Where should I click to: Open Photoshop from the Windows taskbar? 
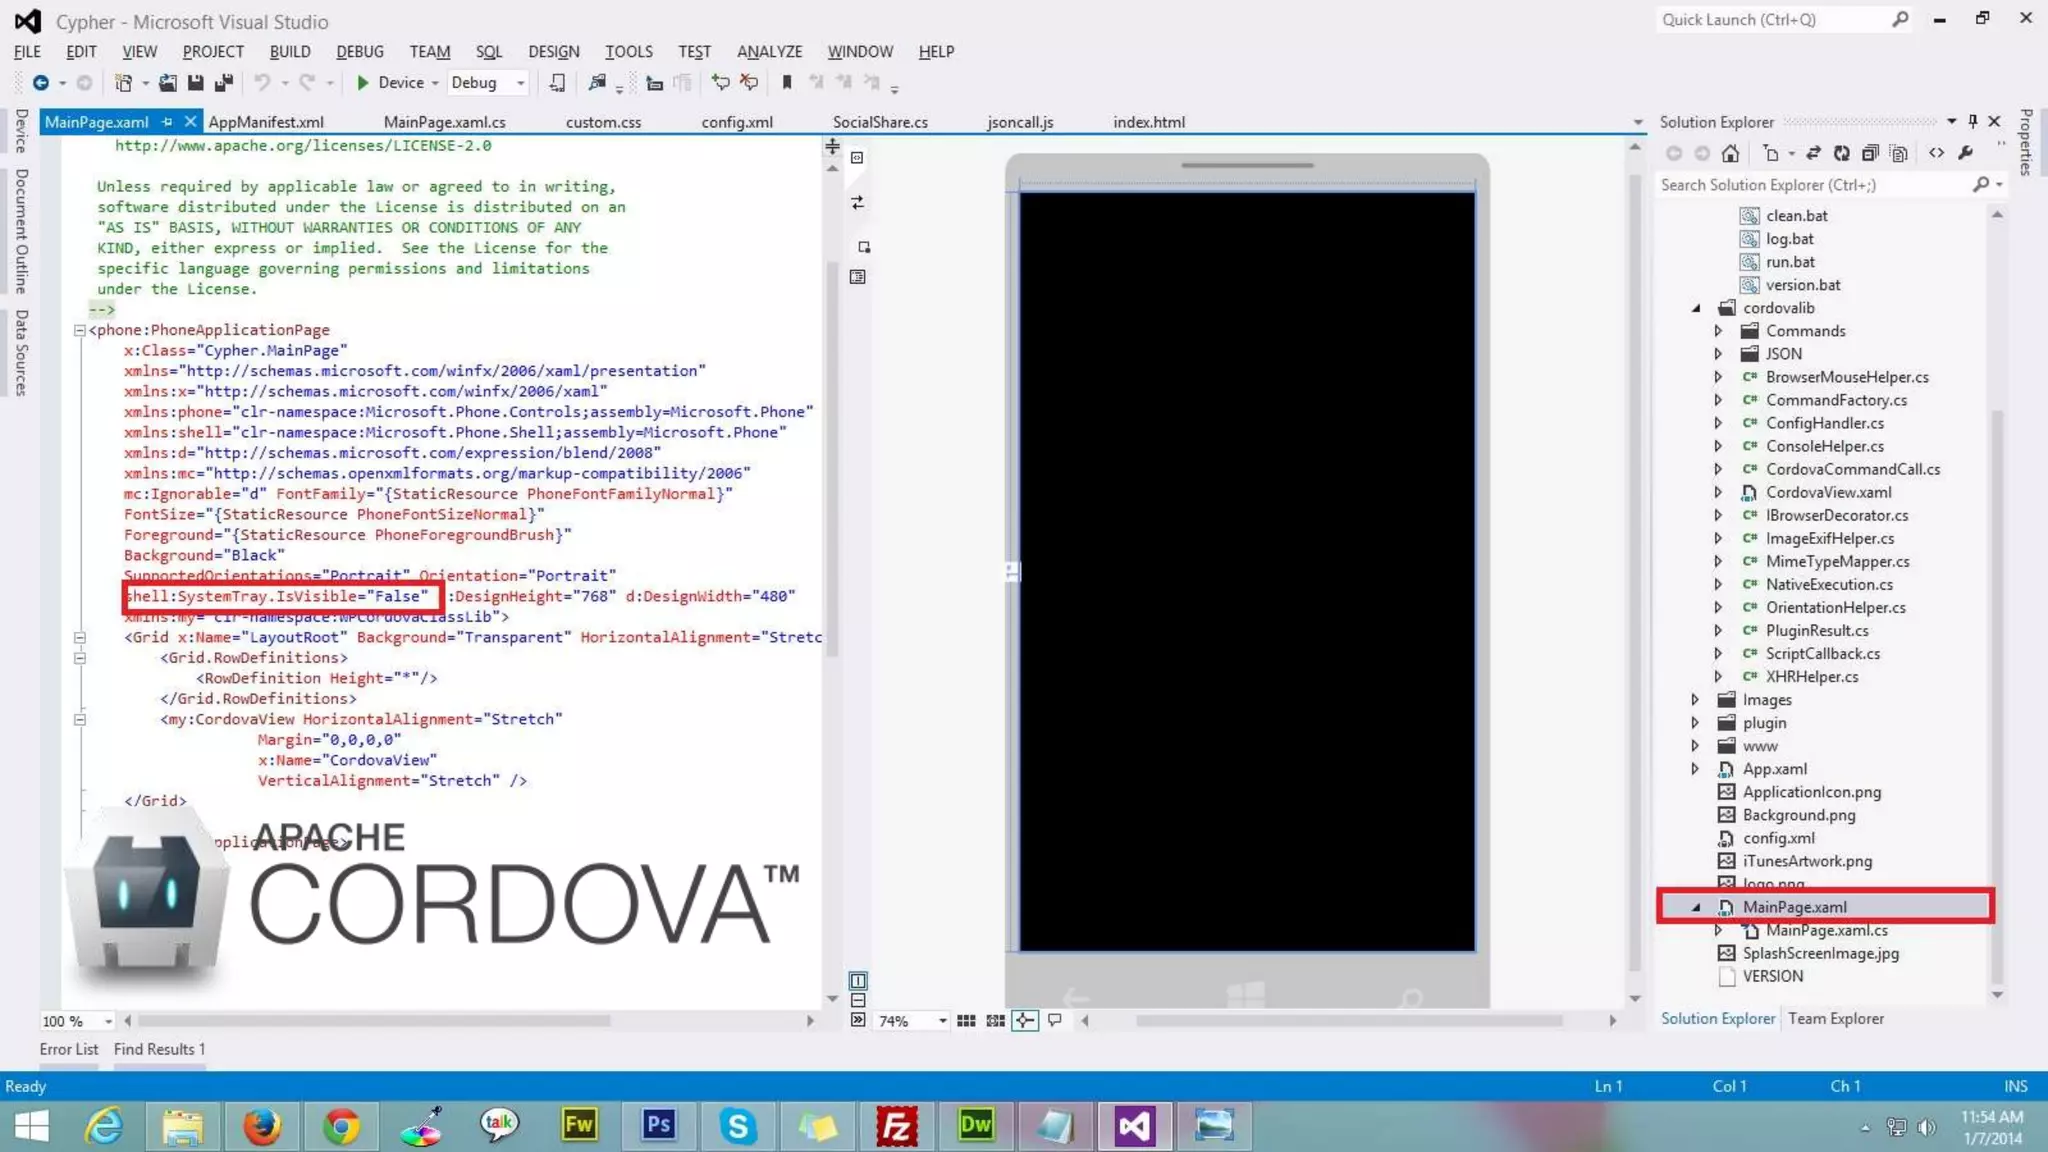pyautogui.click(x=658, y=1126)
